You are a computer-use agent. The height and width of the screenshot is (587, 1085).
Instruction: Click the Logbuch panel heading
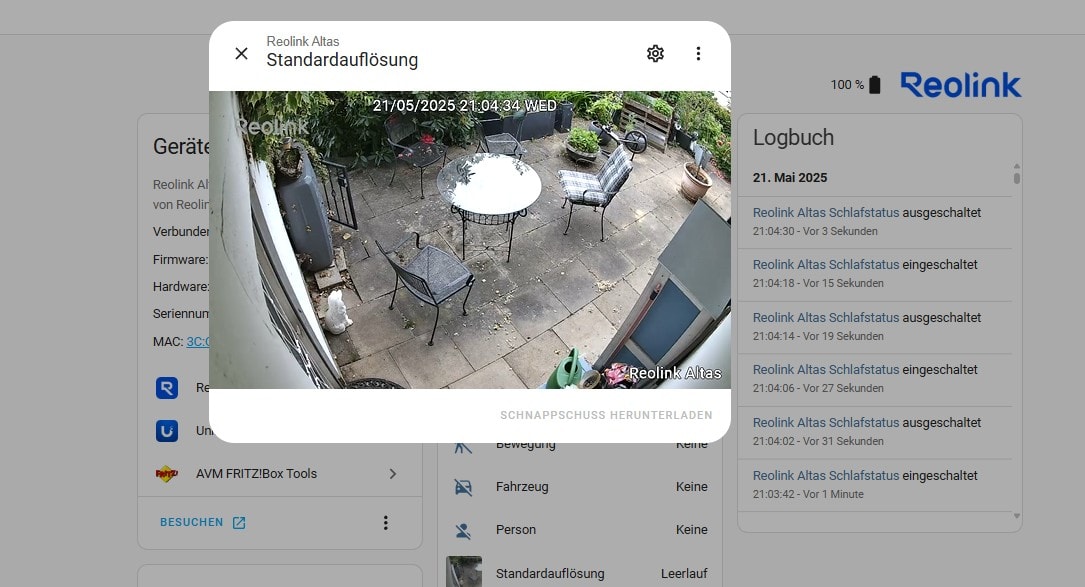tap(793, 138)
